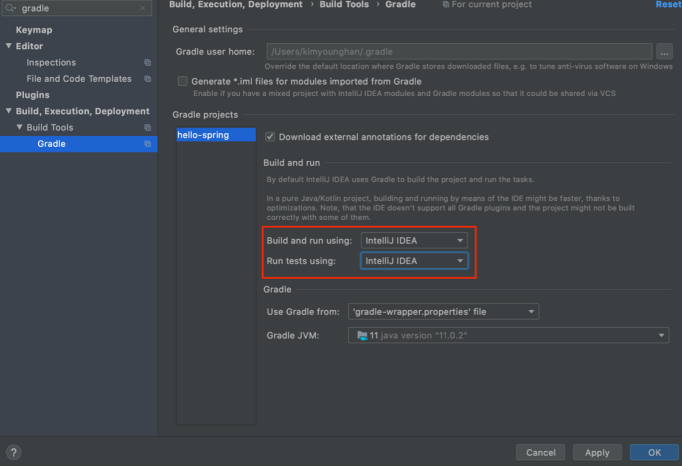The image size is (682, 466).
Task: Click the Apply button
Action: (597, 453)
